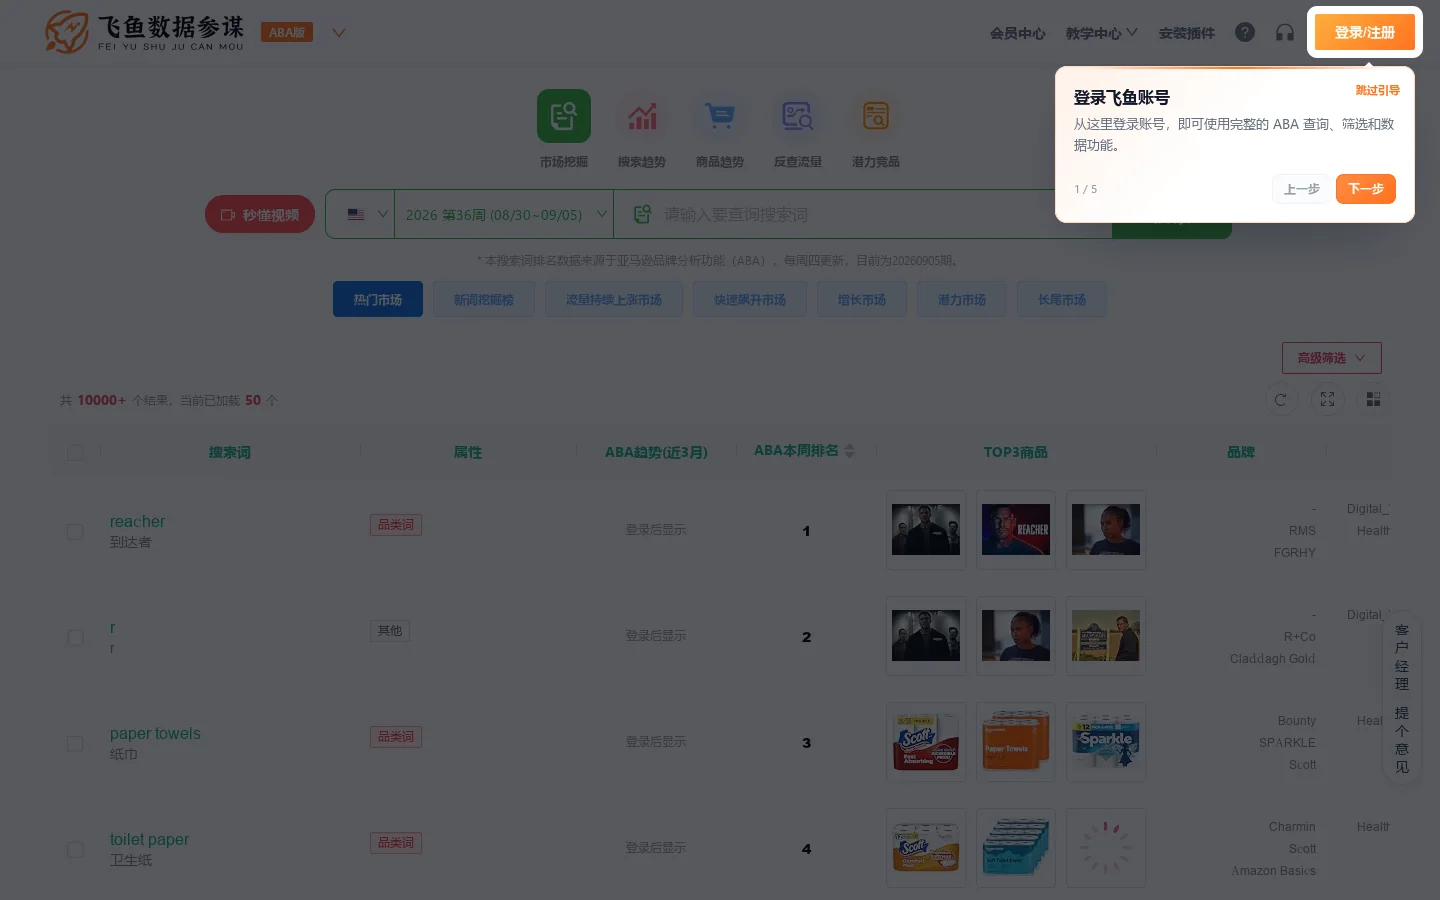The image size is (1440, 900).
Task: Sort by ABA本周排名 column arrows
Action: (849, 451)
